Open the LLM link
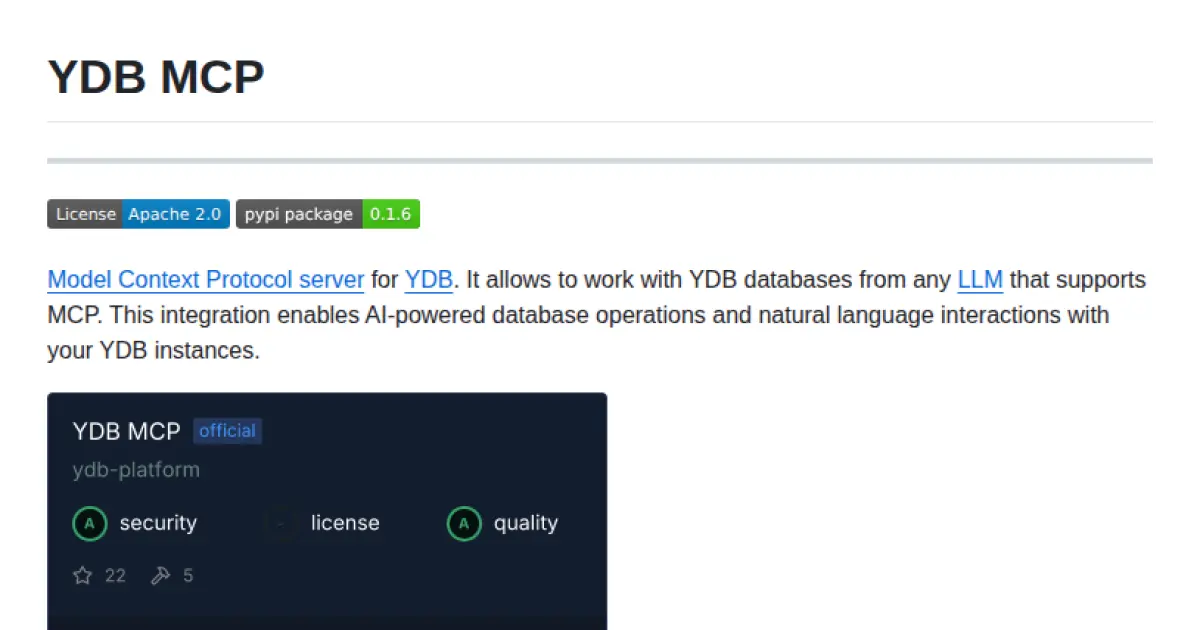The image size is (1200, 630). [x=980, y=279]
